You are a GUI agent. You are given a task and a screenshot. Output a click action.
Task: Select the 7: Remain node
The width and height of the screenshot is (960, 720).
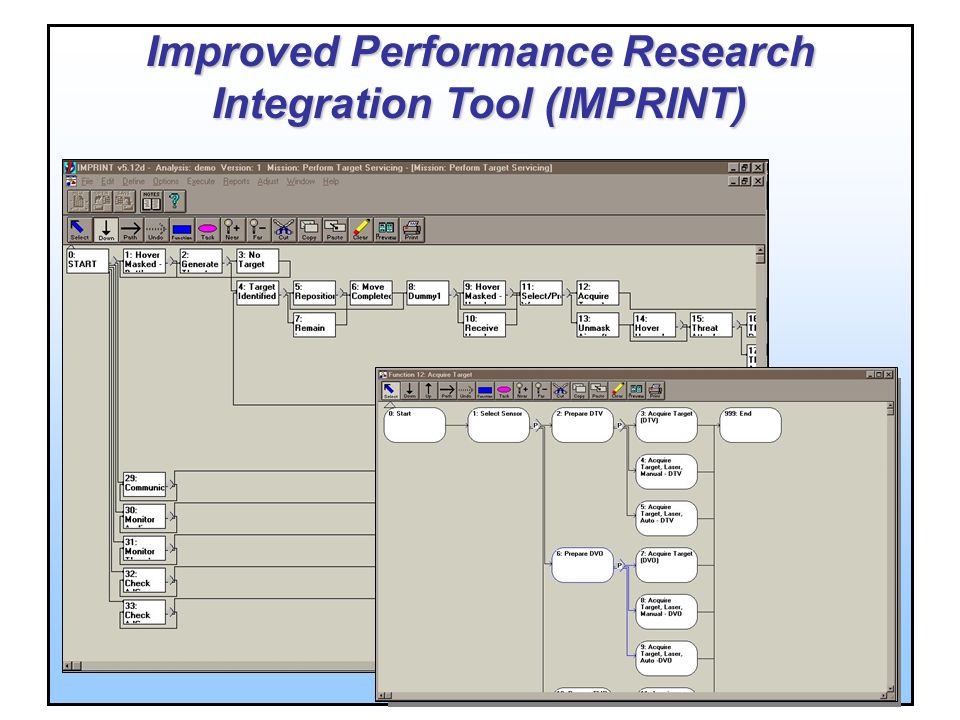[314, 324]
